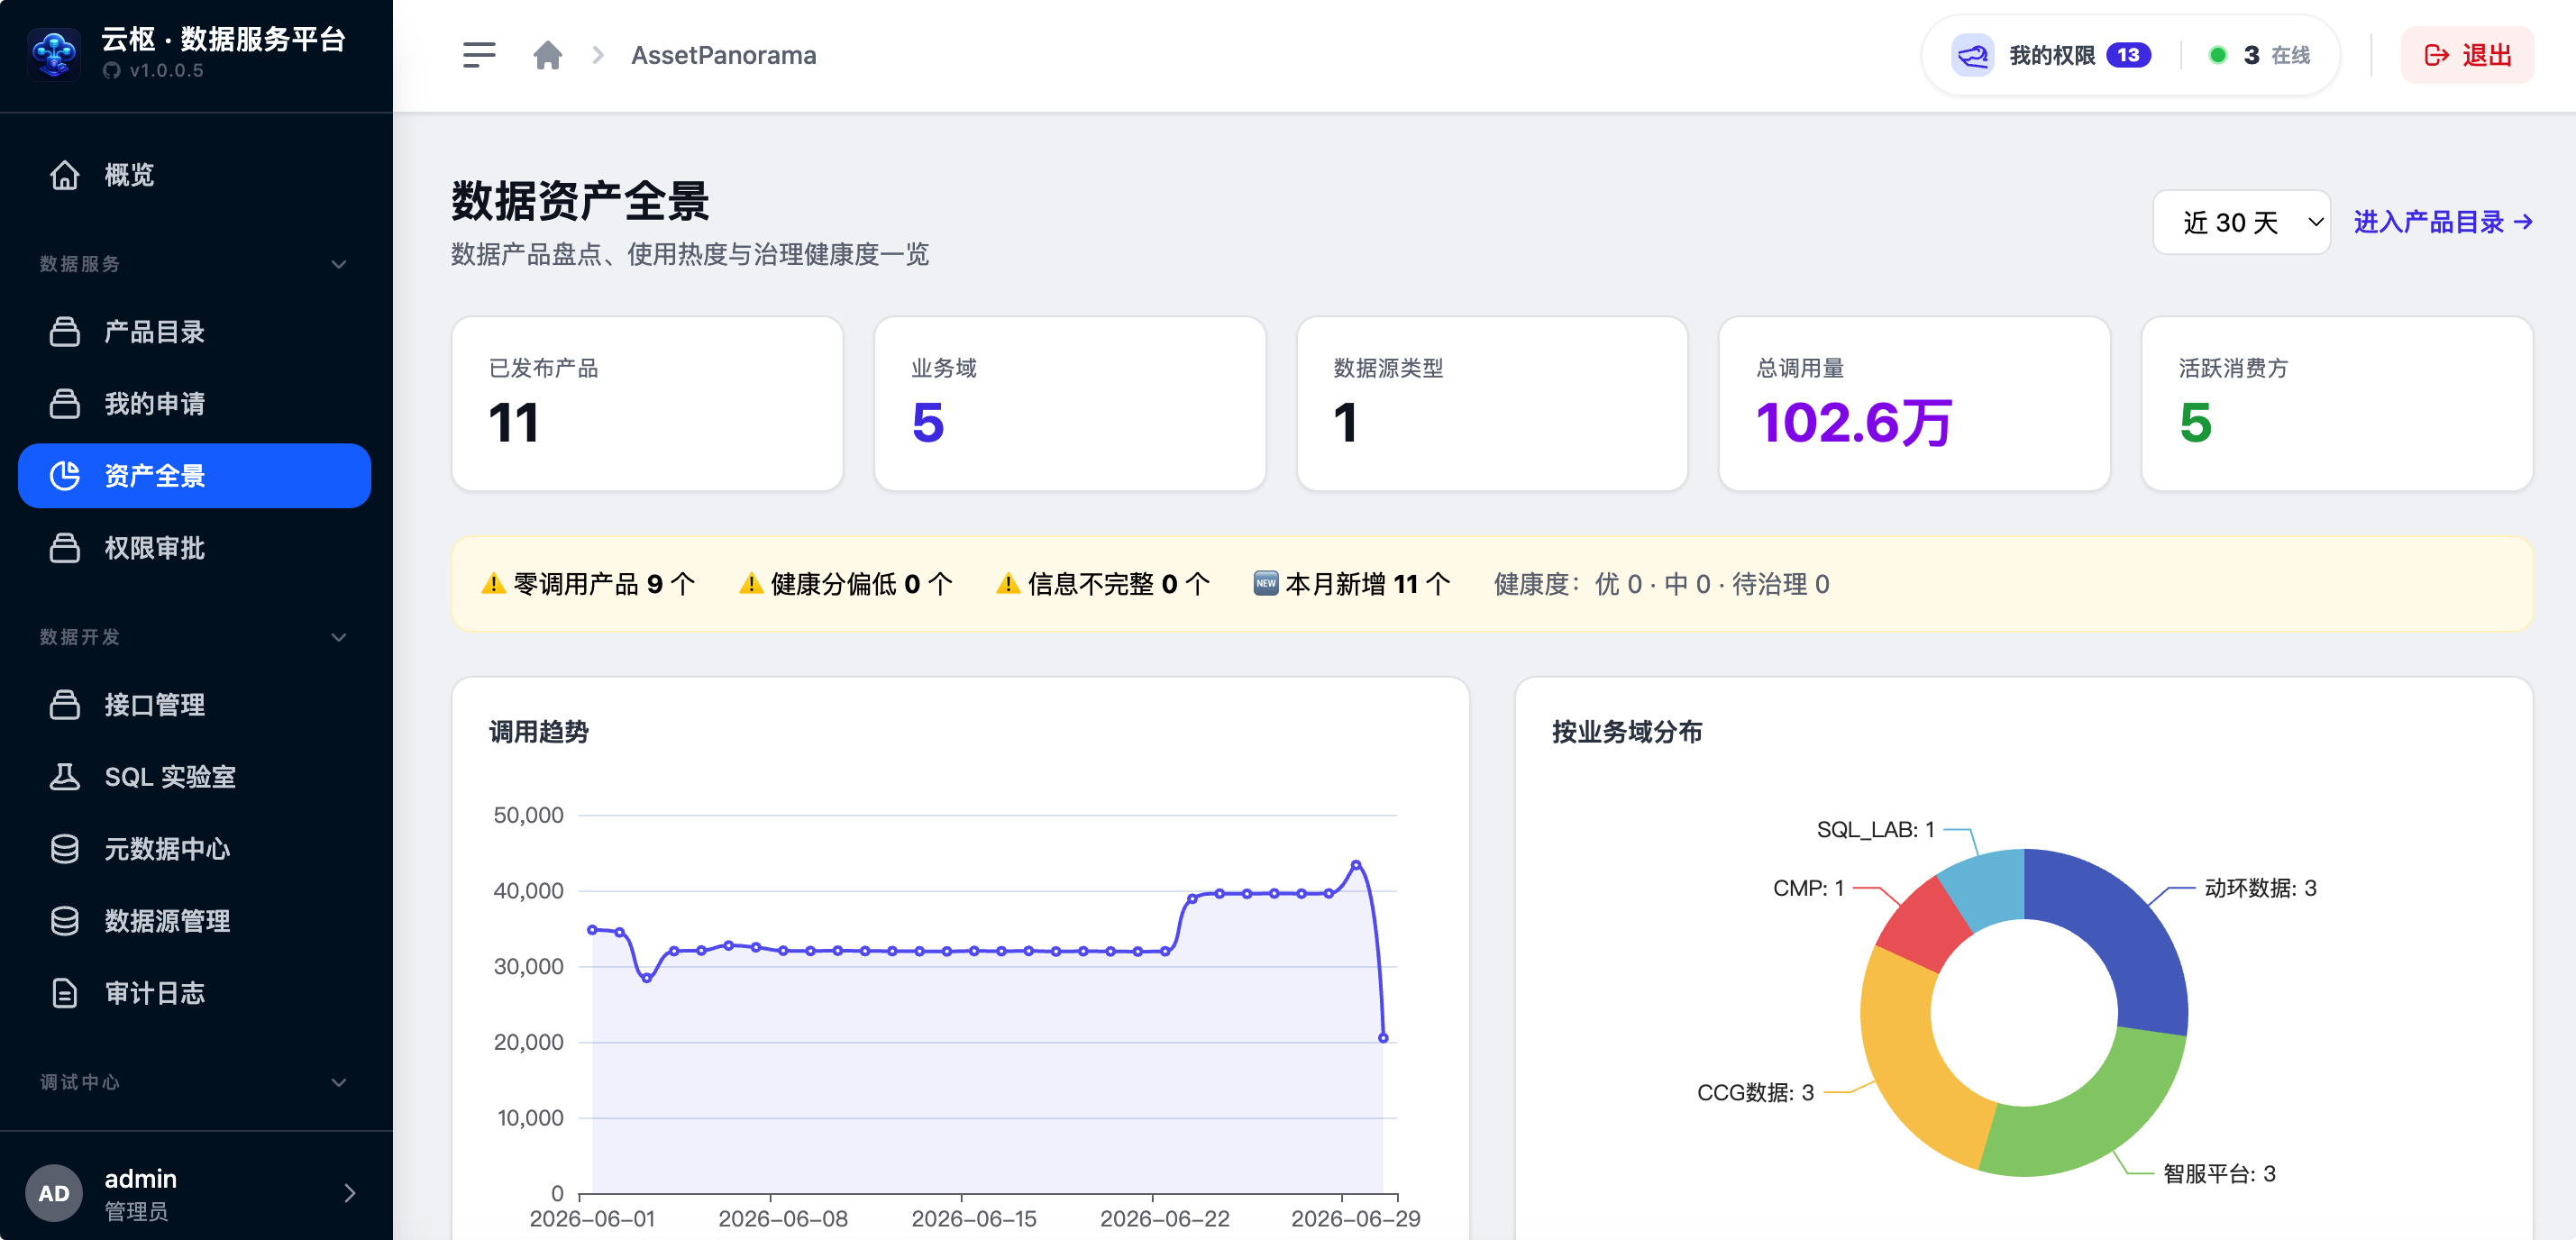Click the AD user avatar

point(54,1193)
